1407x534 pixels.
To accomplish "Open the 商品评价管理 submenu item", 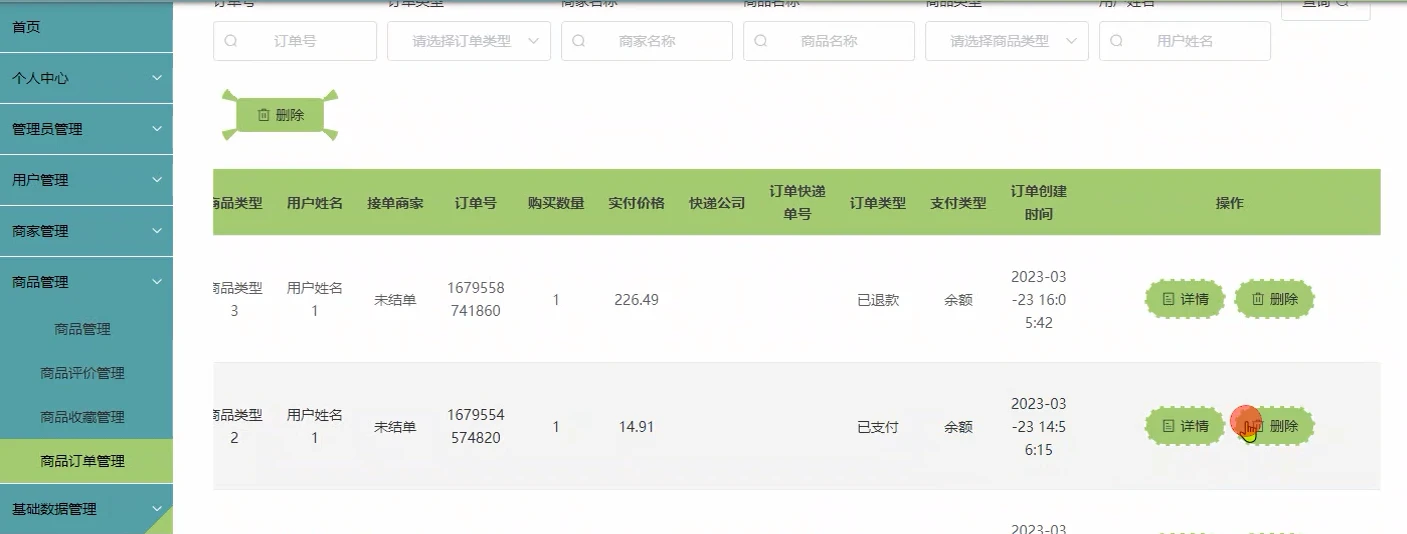I will 82,373.
